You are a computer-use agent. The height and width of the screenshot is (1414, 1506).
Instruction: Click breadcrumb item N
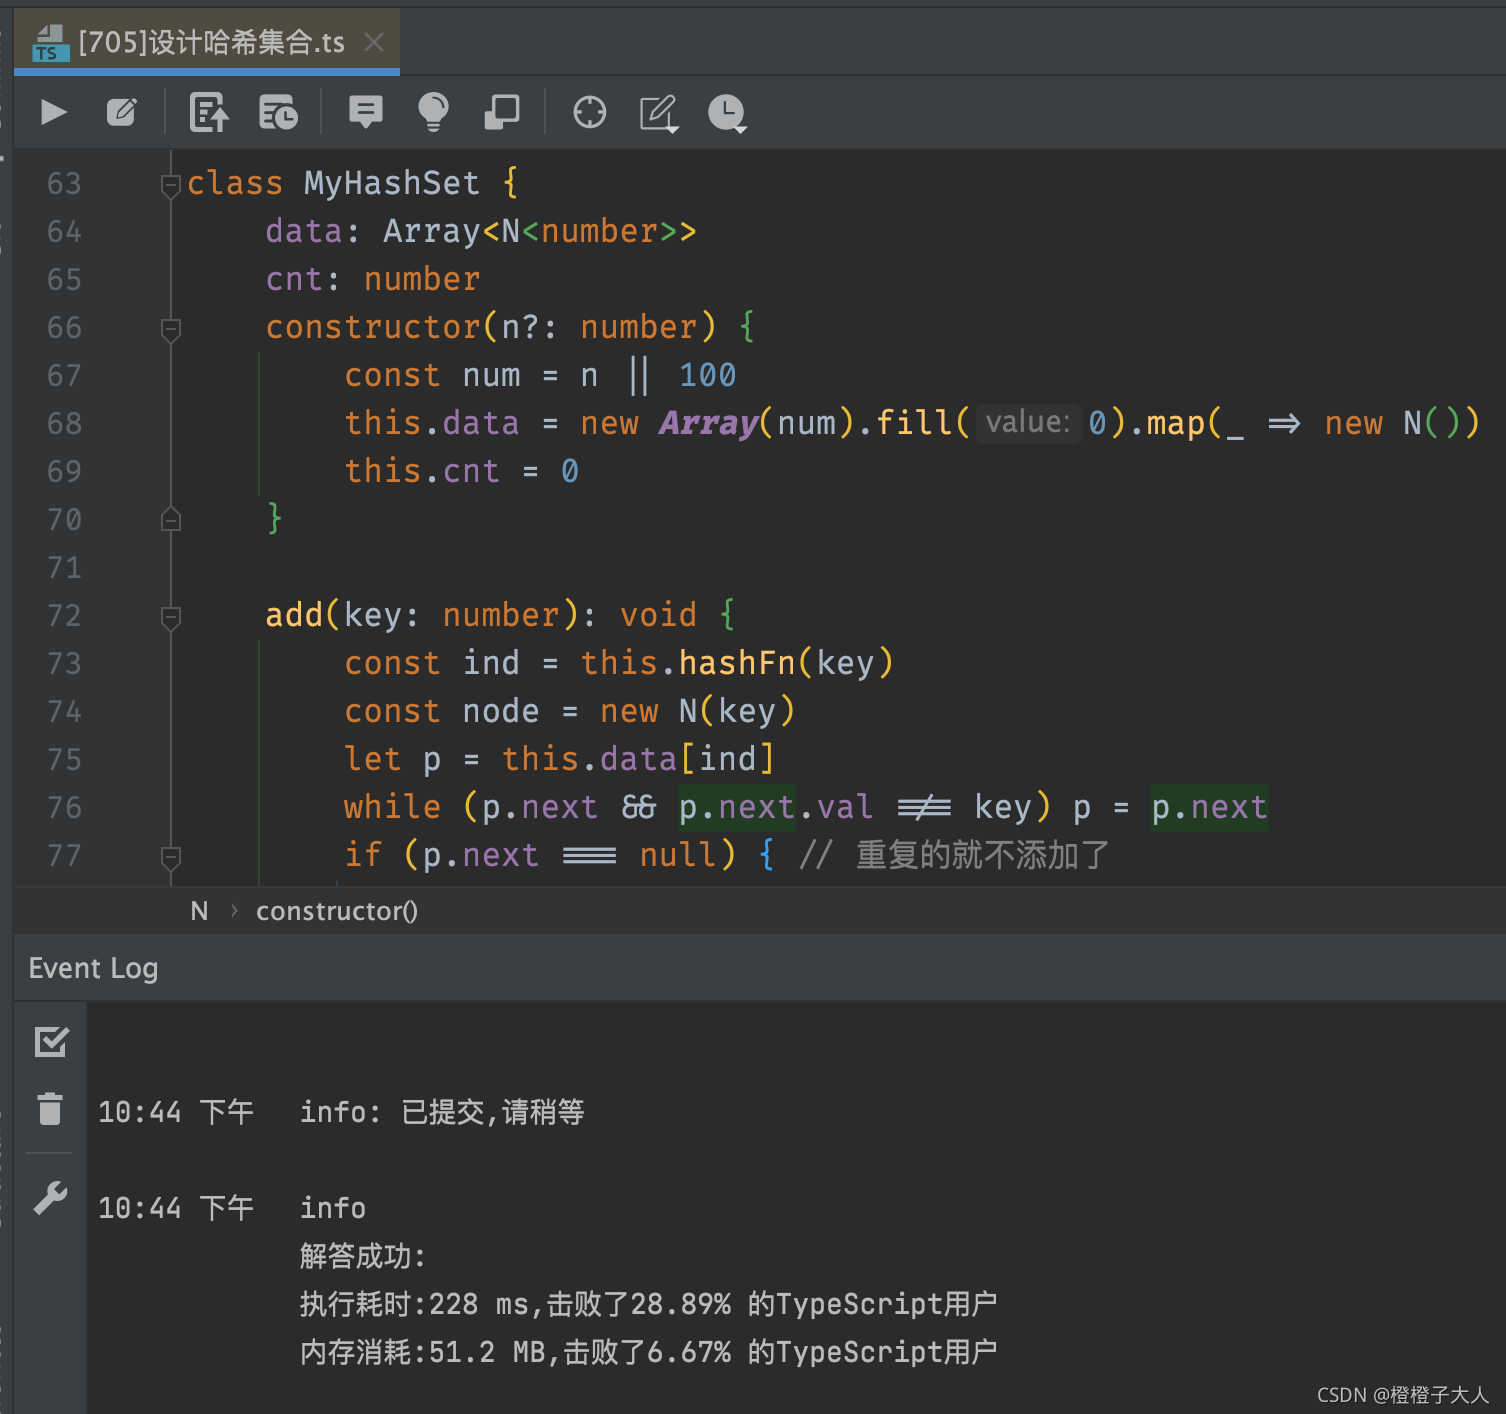(x=200, y=911)
